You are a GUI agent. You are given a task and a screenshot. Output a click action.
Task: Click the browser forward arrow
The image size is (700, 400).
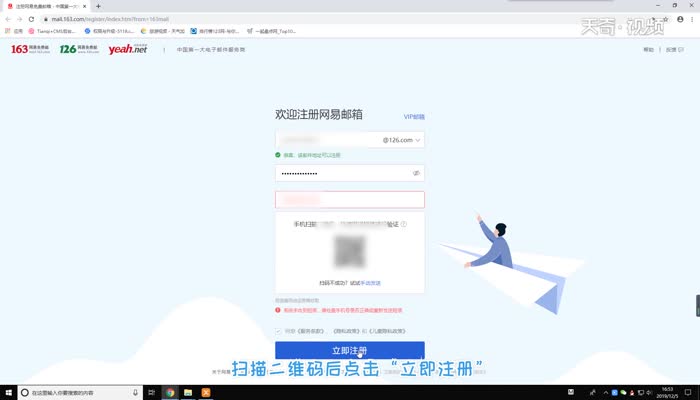pyautogui.click(x=20, y=19)
